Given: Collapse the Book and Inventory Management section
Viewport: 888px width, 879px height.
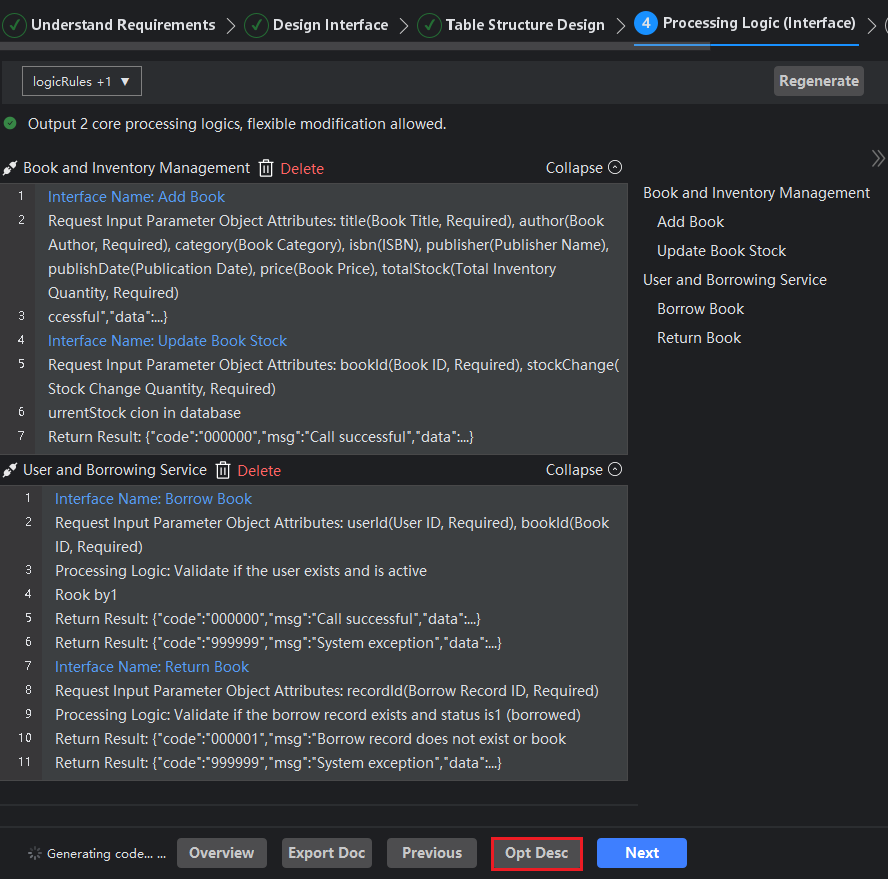Looking at the screenshot, I should pyautogui.click(x=583, y=168).
